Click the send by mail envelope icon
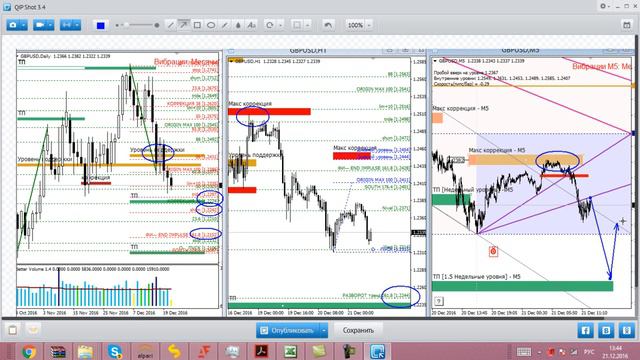This screenshot has height=360, width=640. [x=33, y=329]
